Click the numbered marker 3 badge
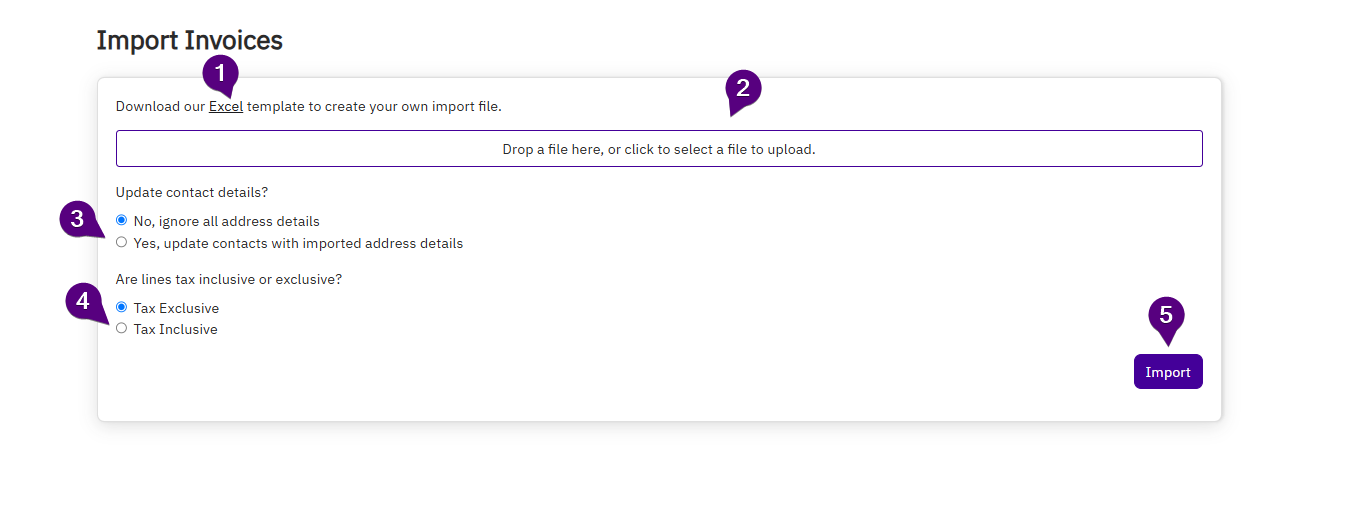The width and height of the screenshot is (1350, 507). click(78, 219)
